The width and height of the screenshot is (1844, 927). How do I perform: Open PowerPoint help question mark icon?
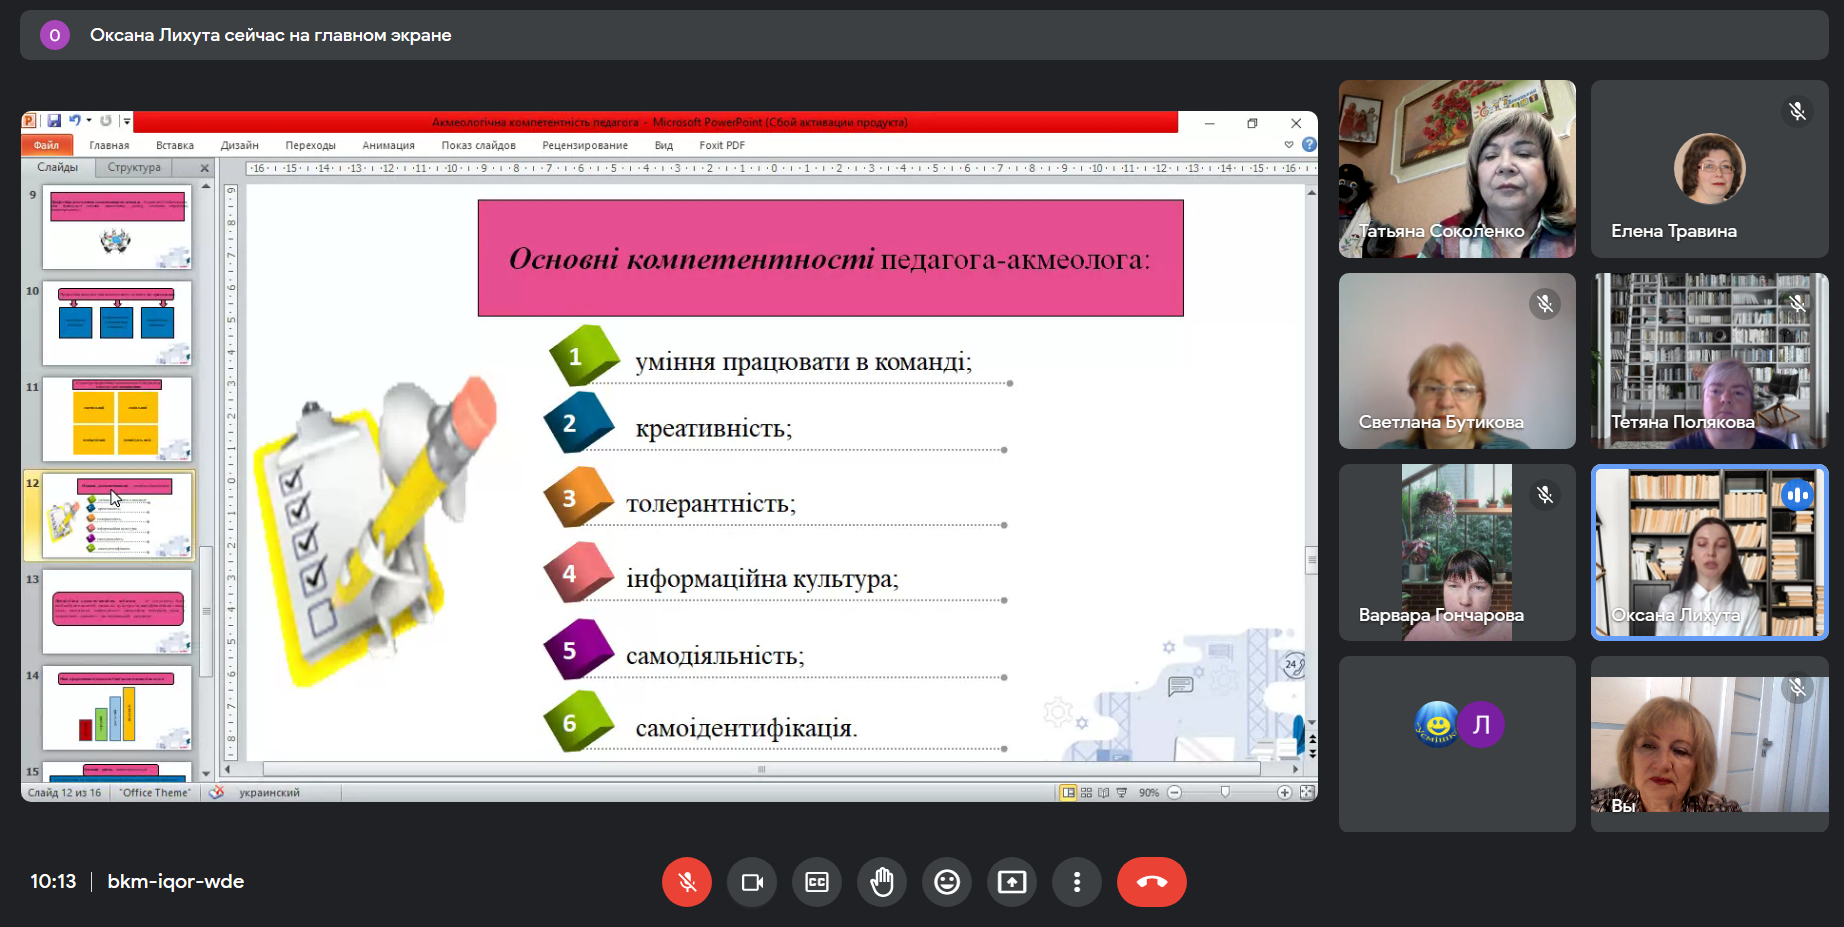pos(1309,145)
